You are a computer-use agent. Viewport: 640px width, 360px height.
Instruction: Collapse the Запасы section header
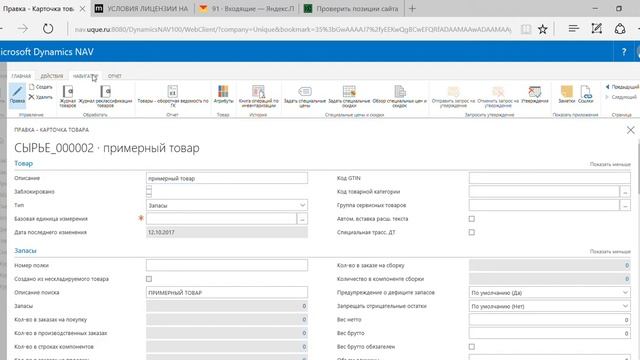point(25,251)
